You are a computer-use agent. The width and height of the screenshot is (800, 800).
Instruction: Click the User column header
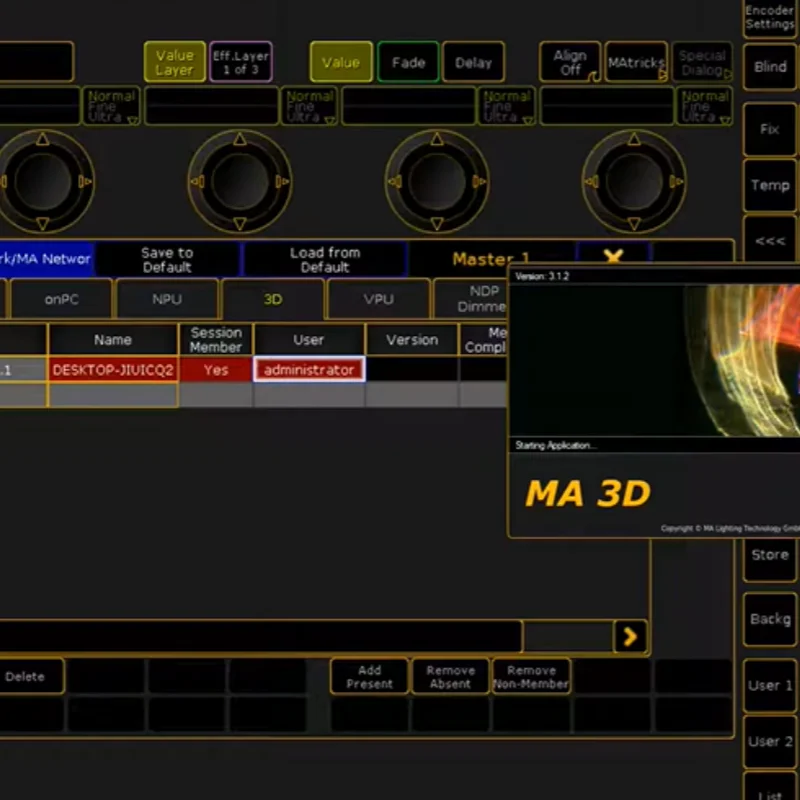(309, 340)
